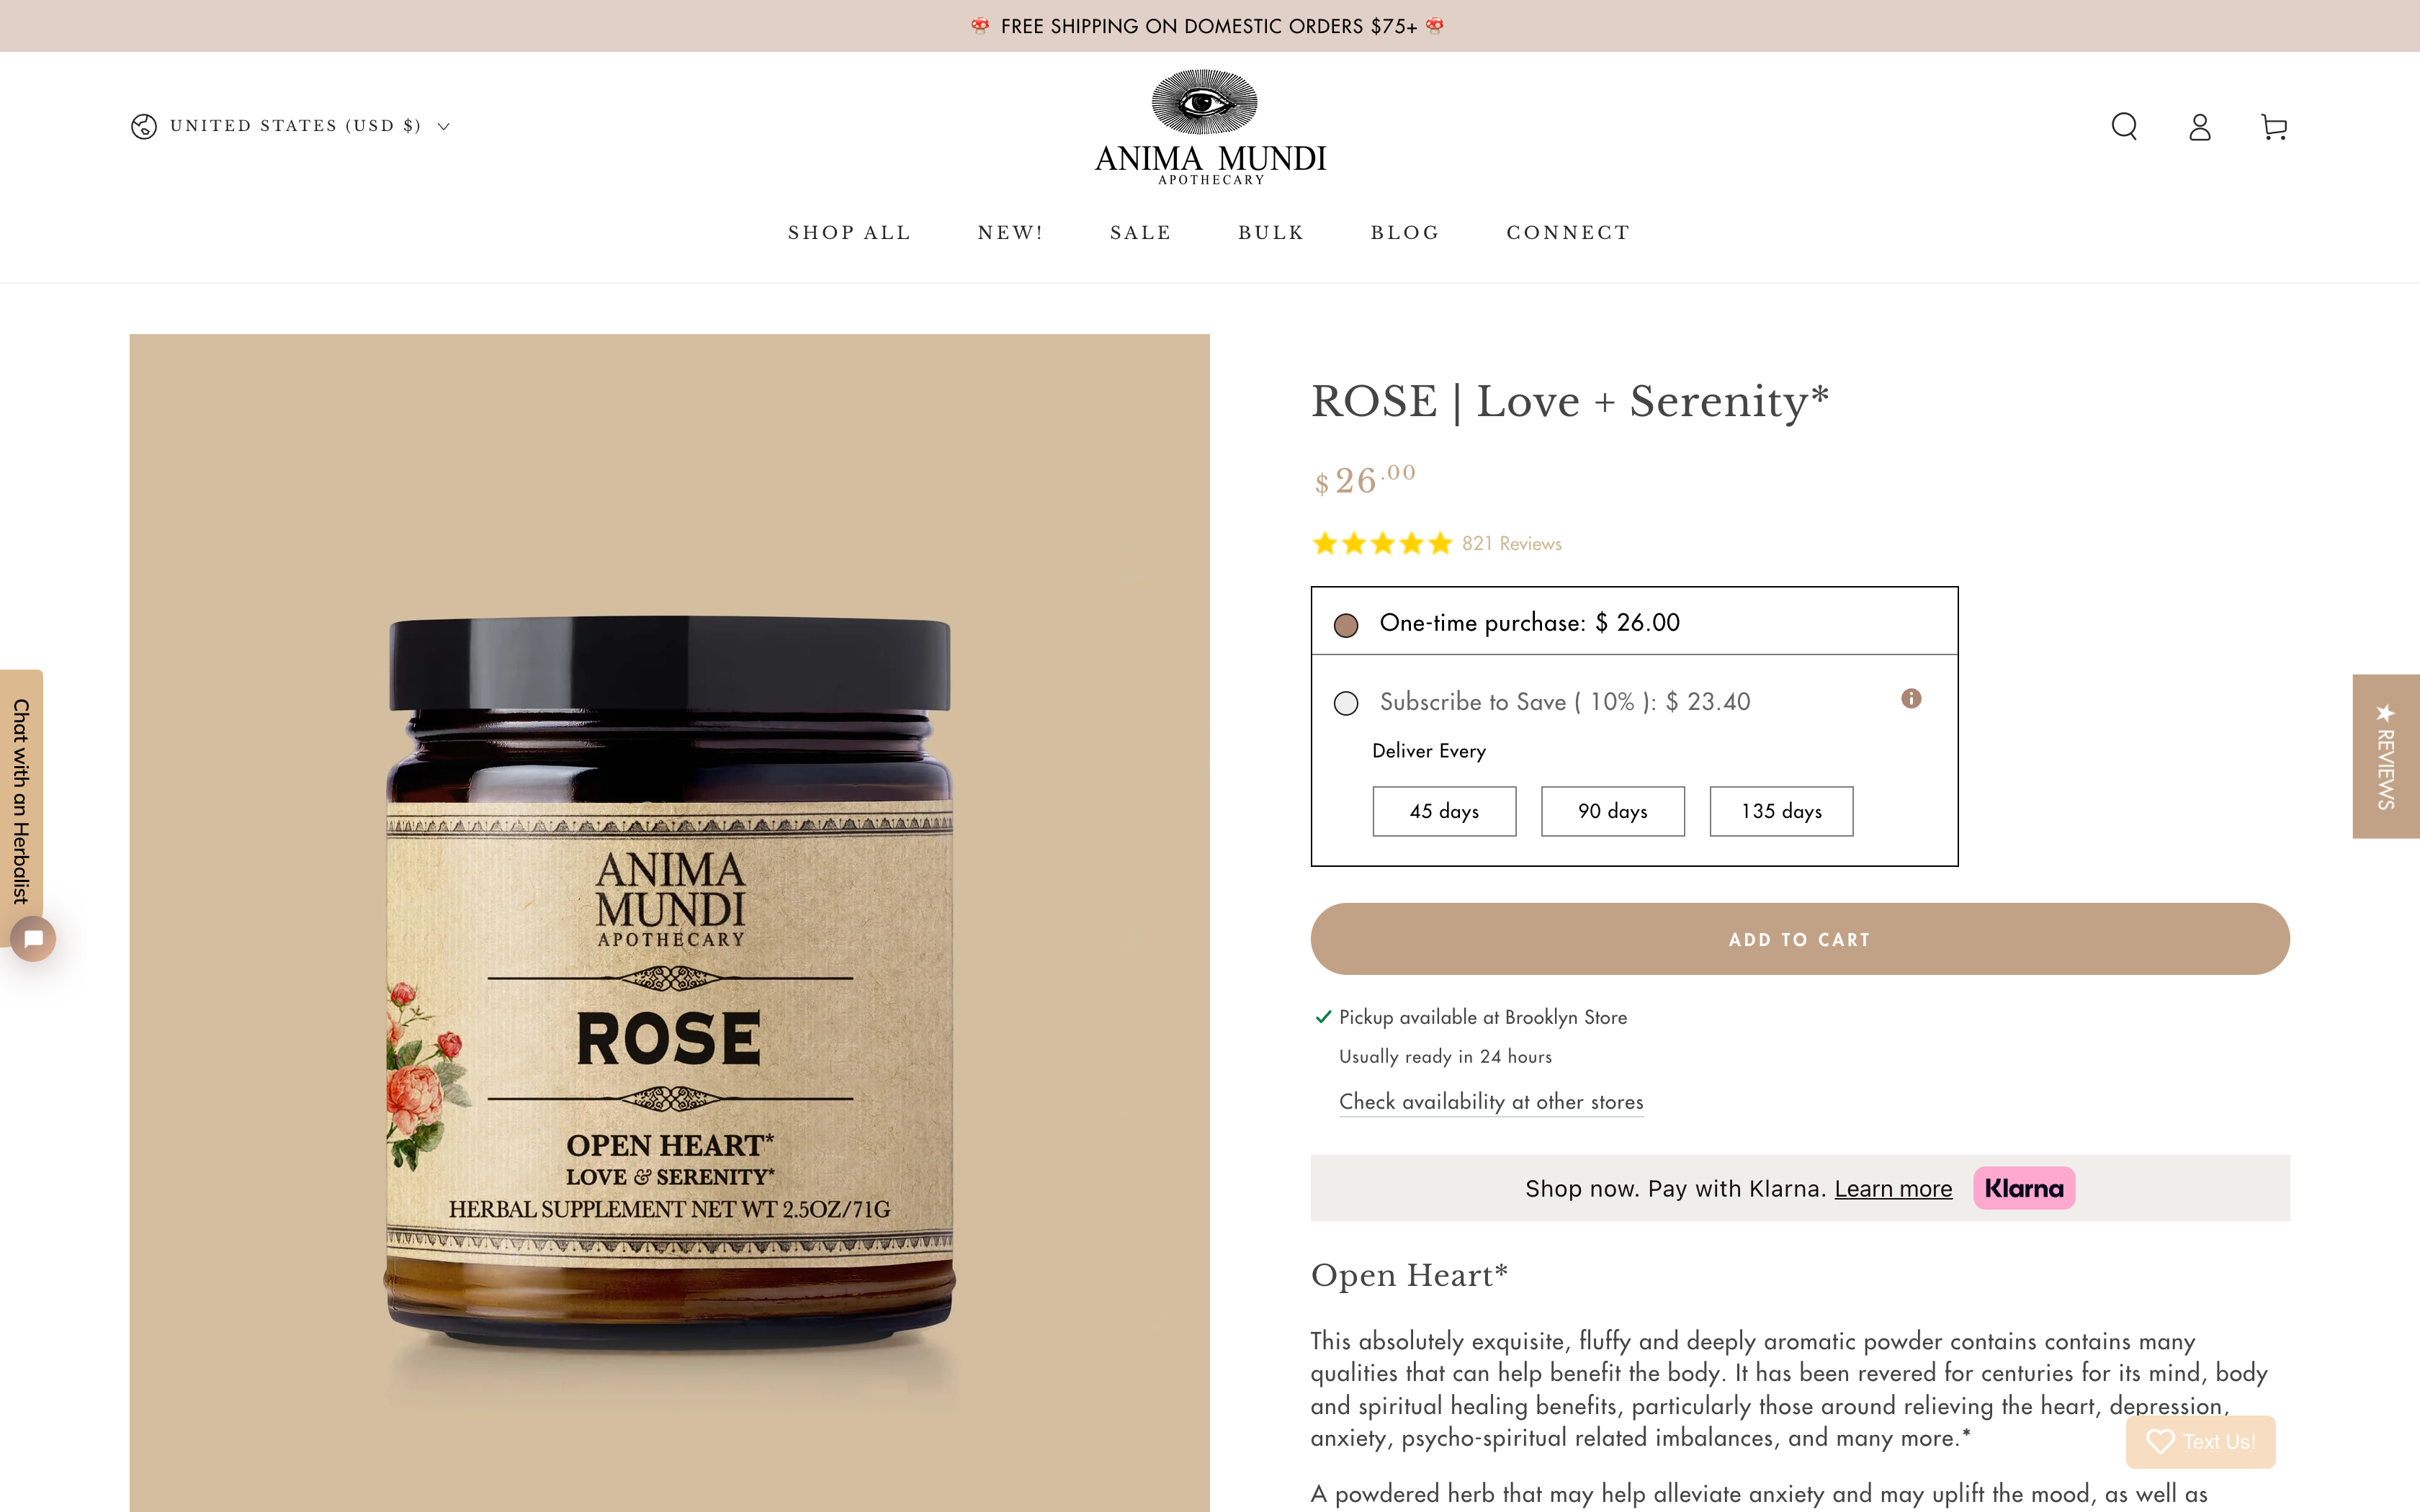Open the search magnifier icon
This screenshot has width=2420, height=1512.
(2124, 127)
